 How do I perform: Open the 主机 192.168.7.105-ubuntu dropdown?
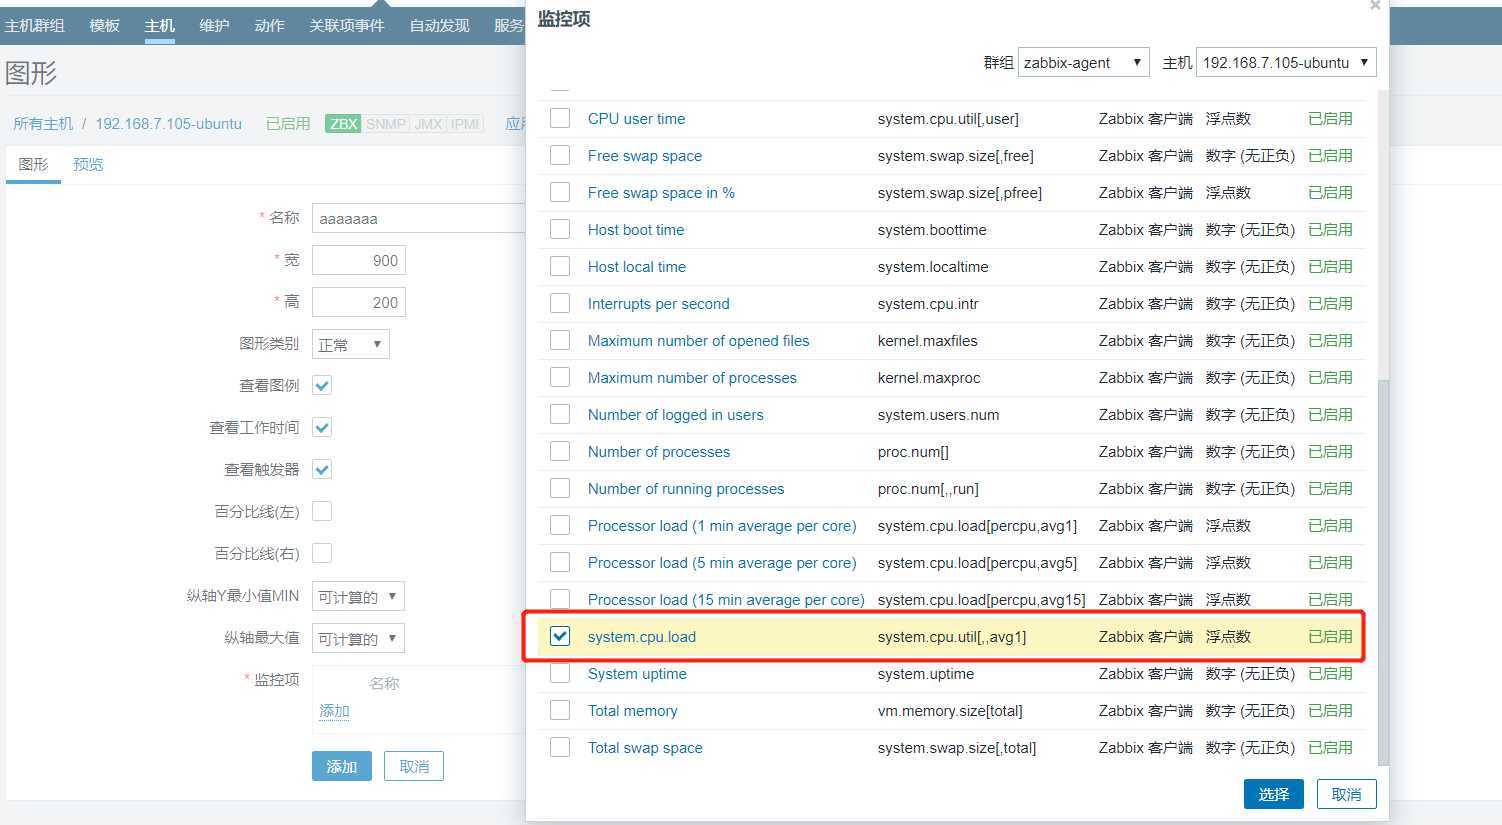click(x=1286, y=62)
